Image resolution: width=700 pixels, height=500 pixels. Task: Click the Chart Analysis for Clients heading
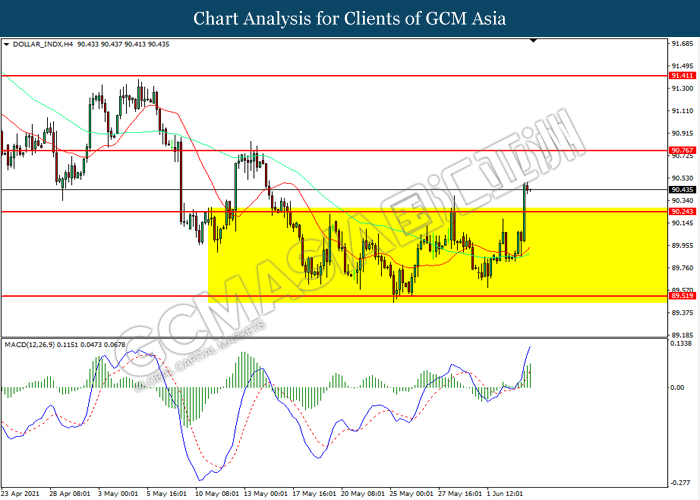[350, 19]
